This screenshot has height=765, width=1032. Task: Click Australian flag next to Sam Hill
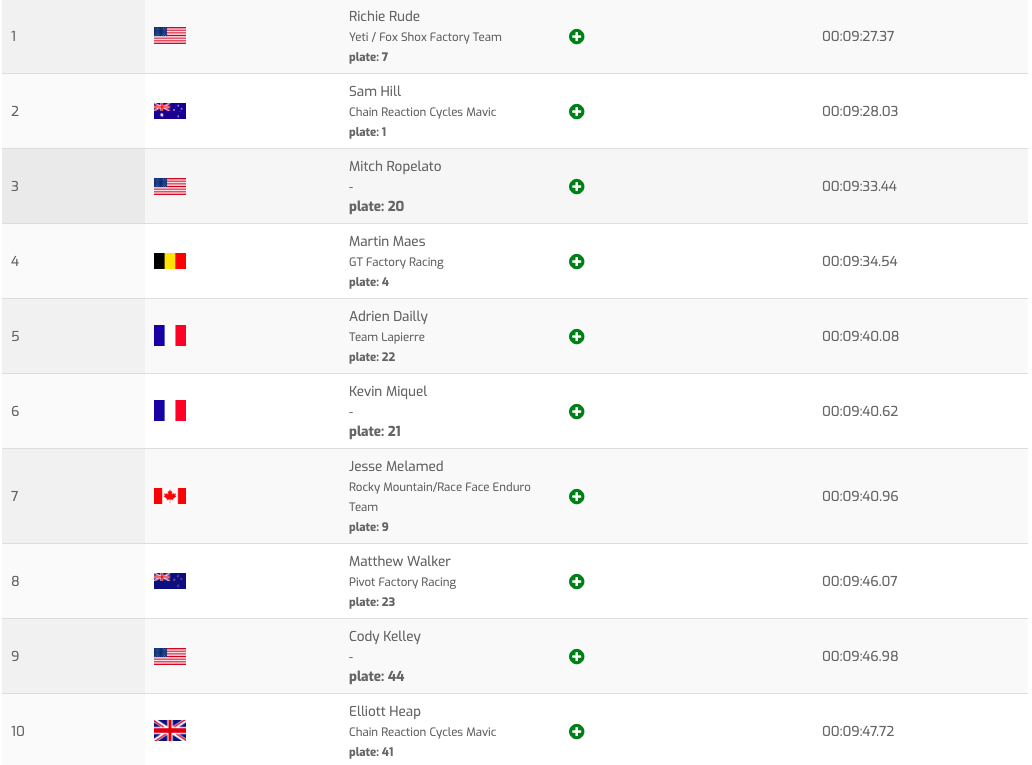point(170,111)
